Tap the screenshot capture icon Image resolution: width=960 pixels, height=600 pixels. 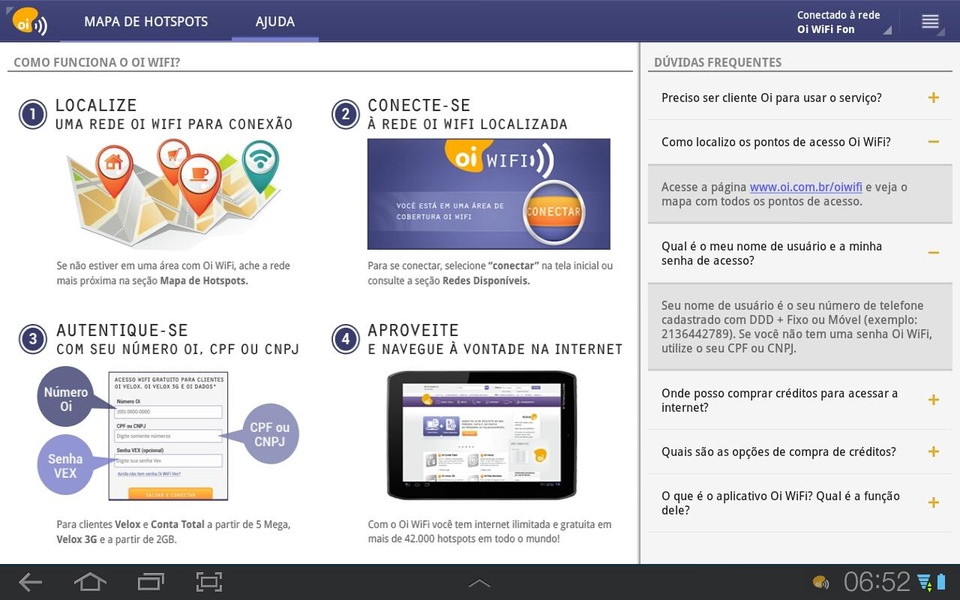coord(209,582)
